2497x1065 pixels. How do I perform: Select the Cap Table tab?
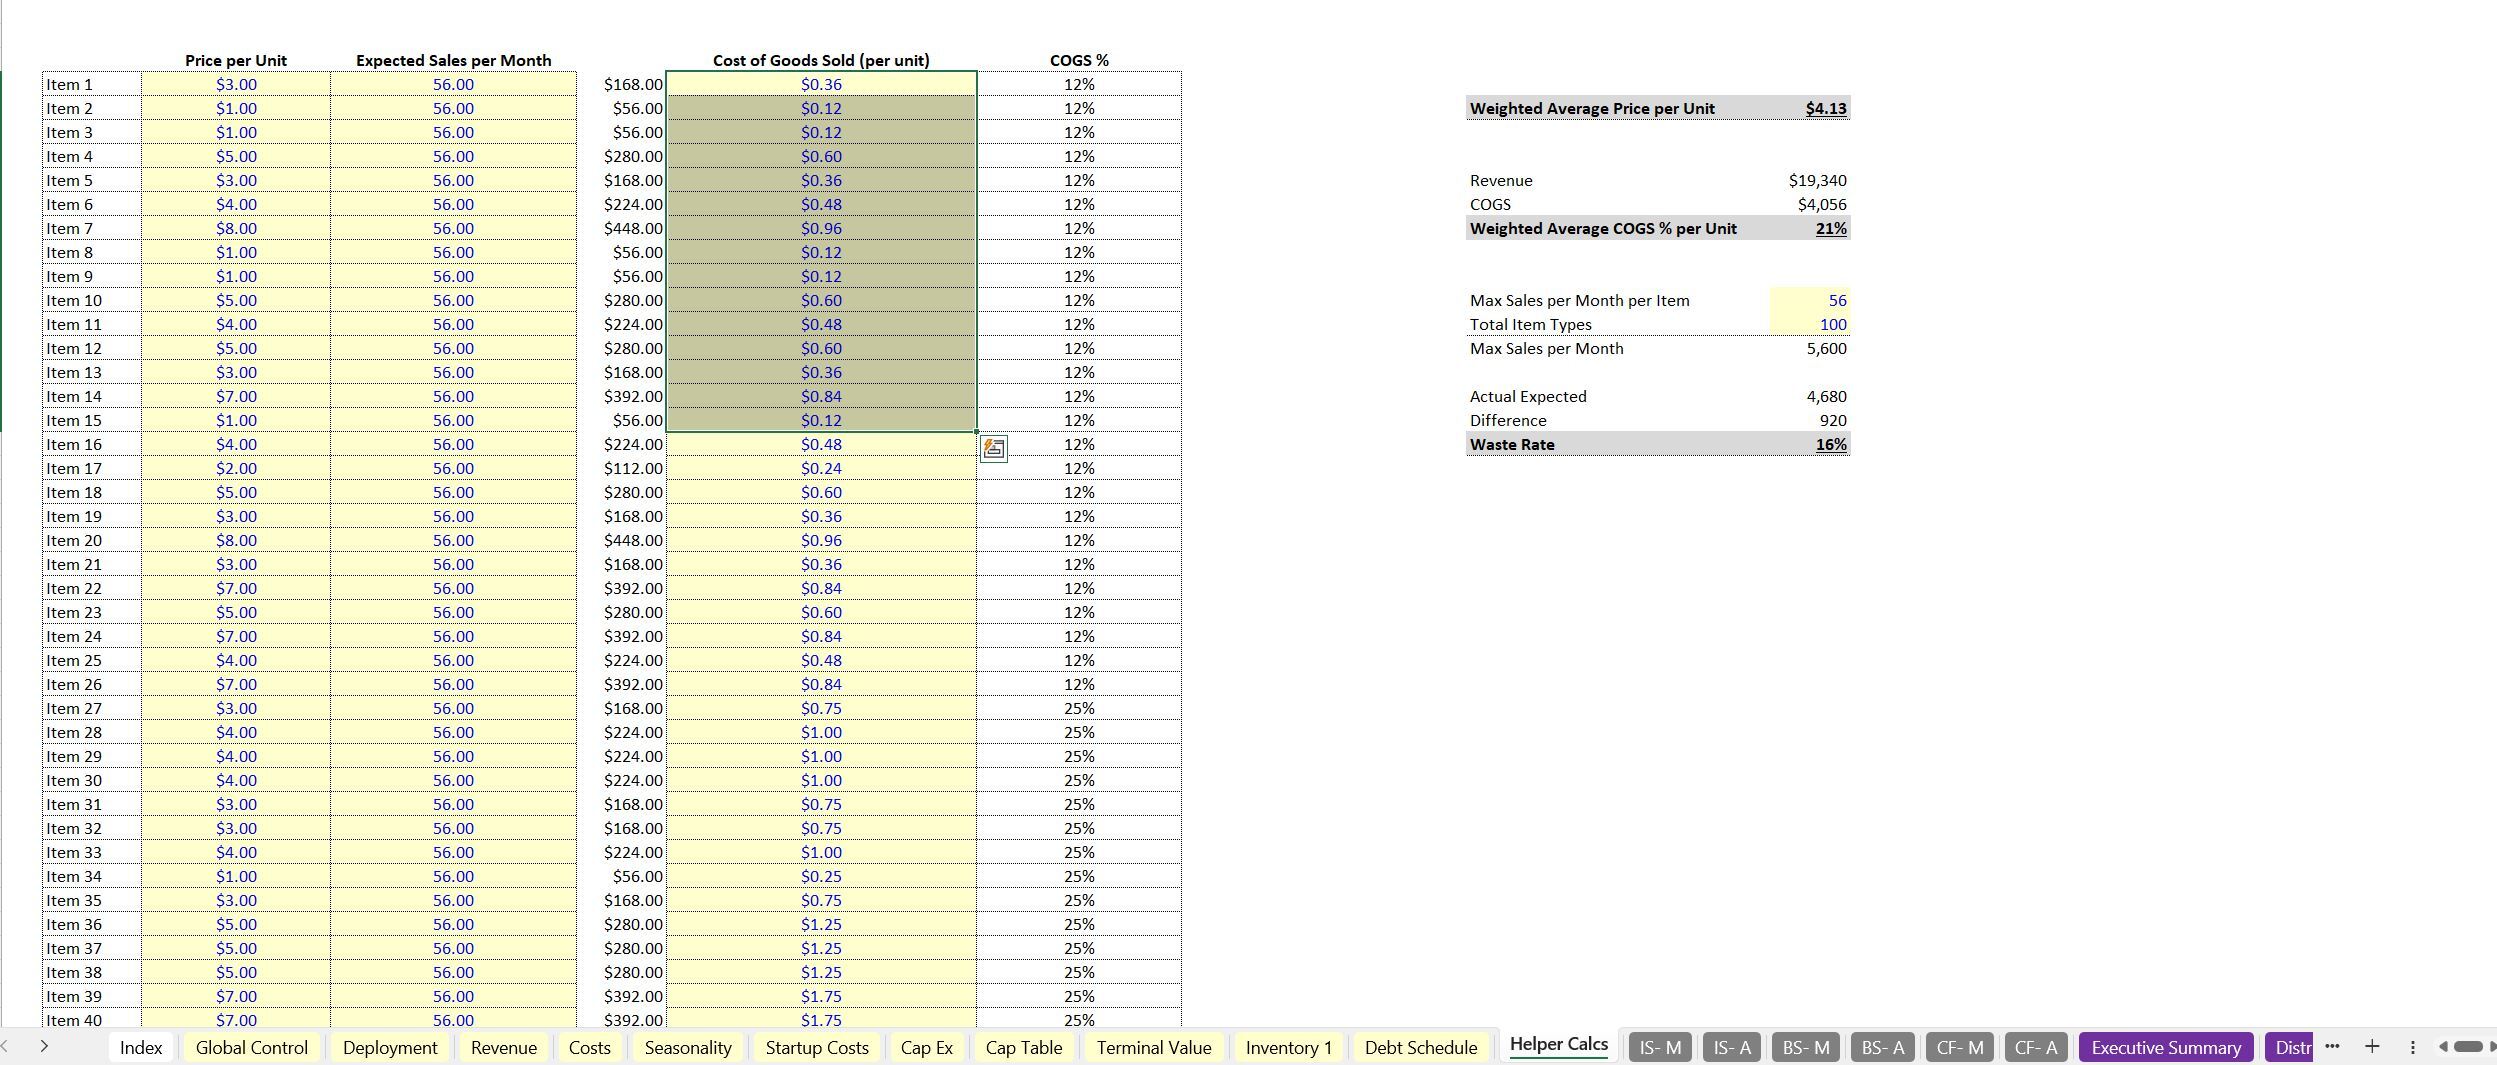coord(1024,1047)
